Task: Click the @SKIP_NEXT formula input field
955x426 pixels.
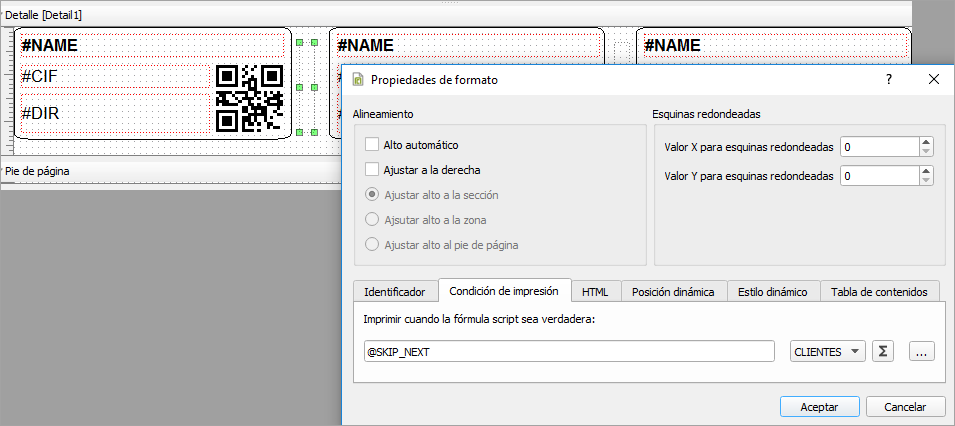Action: point(570,352)
